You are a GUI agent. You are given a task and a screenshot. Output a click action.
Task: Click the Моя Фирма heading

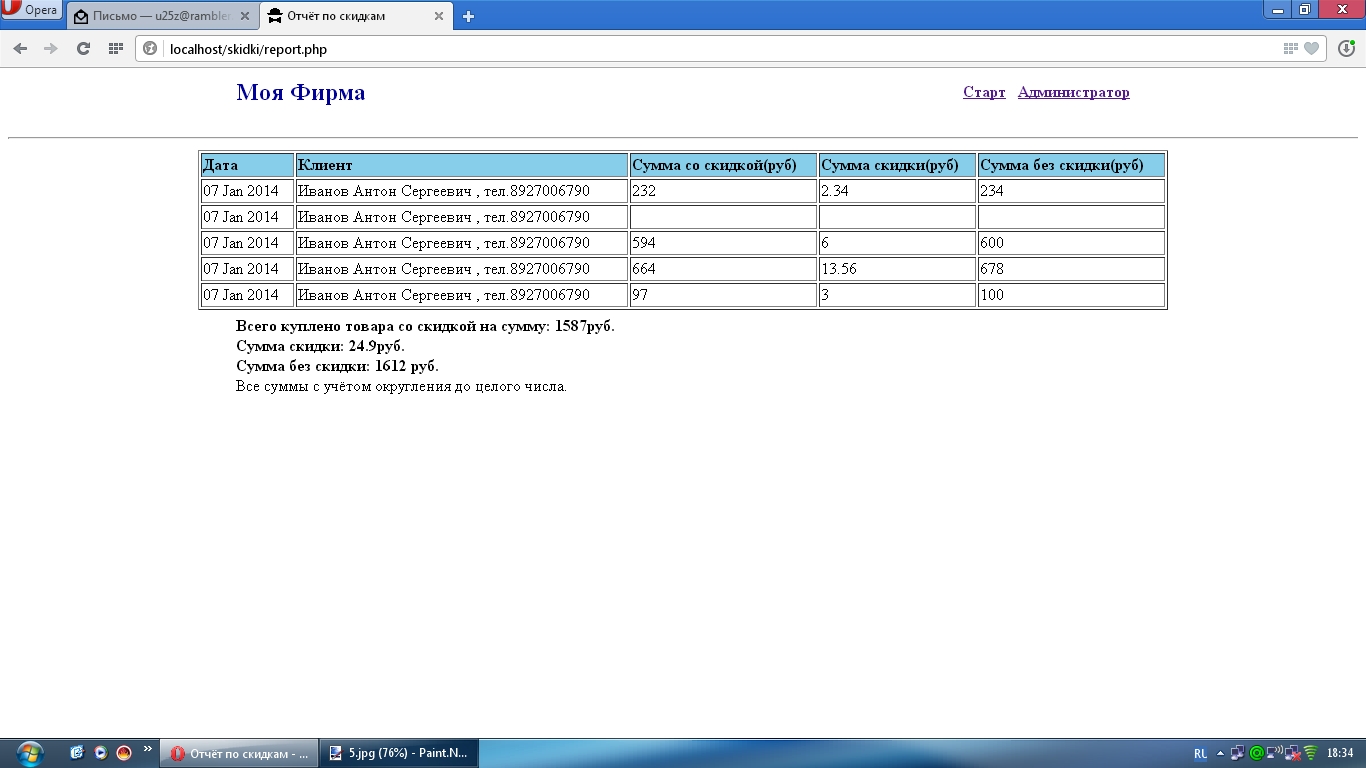301,92
